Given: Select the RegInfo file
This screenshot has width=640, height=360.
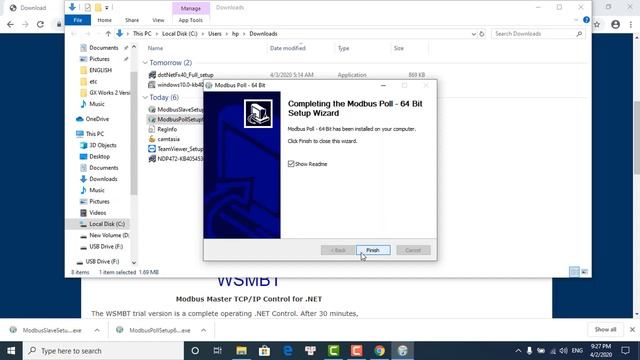Looking at the screenshot, I should [167, 129].
